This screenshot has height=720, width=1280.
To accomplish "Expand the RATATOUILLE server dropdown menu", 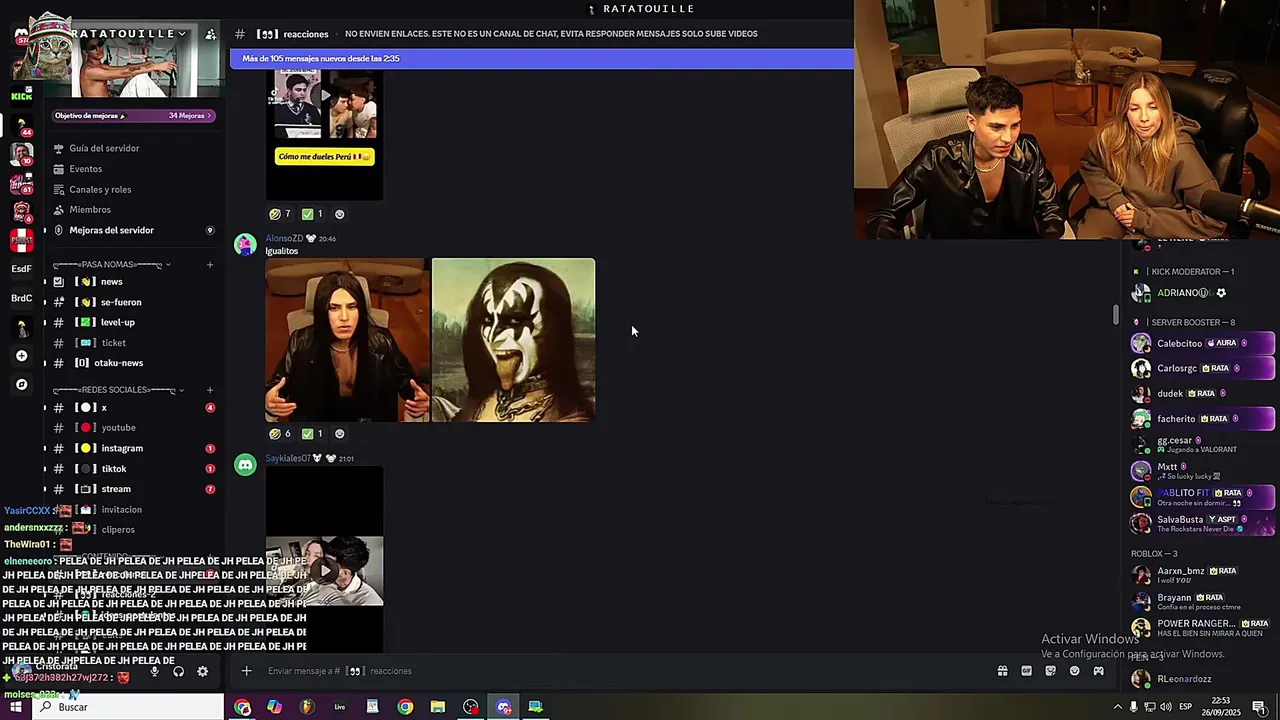I will 182,34.
